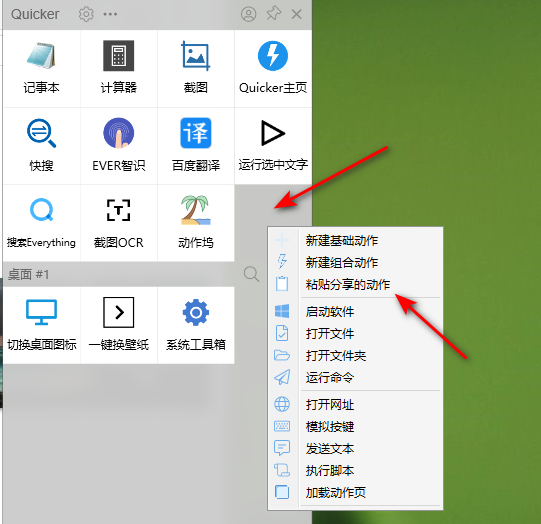The height and width of the screenshot is (524, 541).
Task: Choose 新建基础动作 from context menu
Action: (x=355, y=240)
